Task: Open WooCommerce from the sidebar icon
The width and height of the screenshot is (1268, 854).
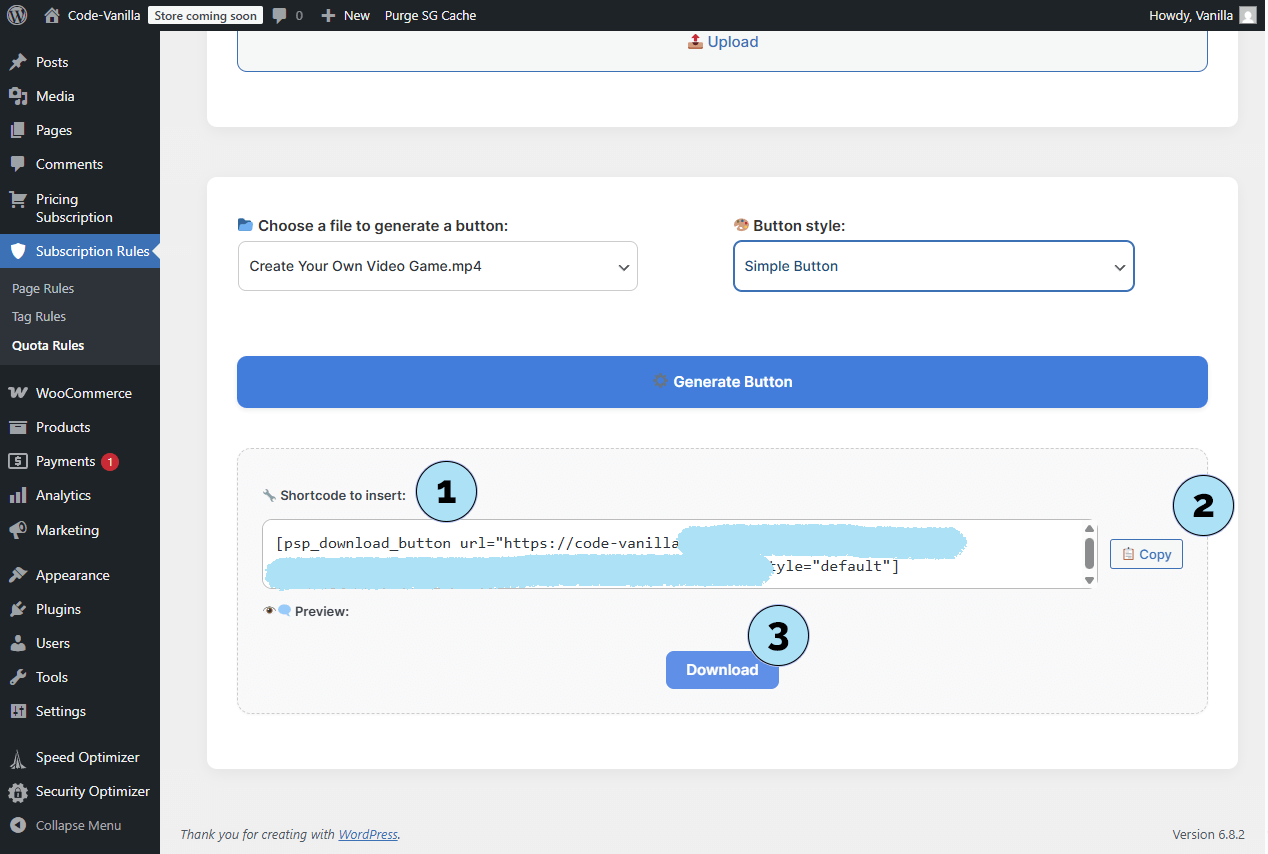Action: [x=18, y=393]
